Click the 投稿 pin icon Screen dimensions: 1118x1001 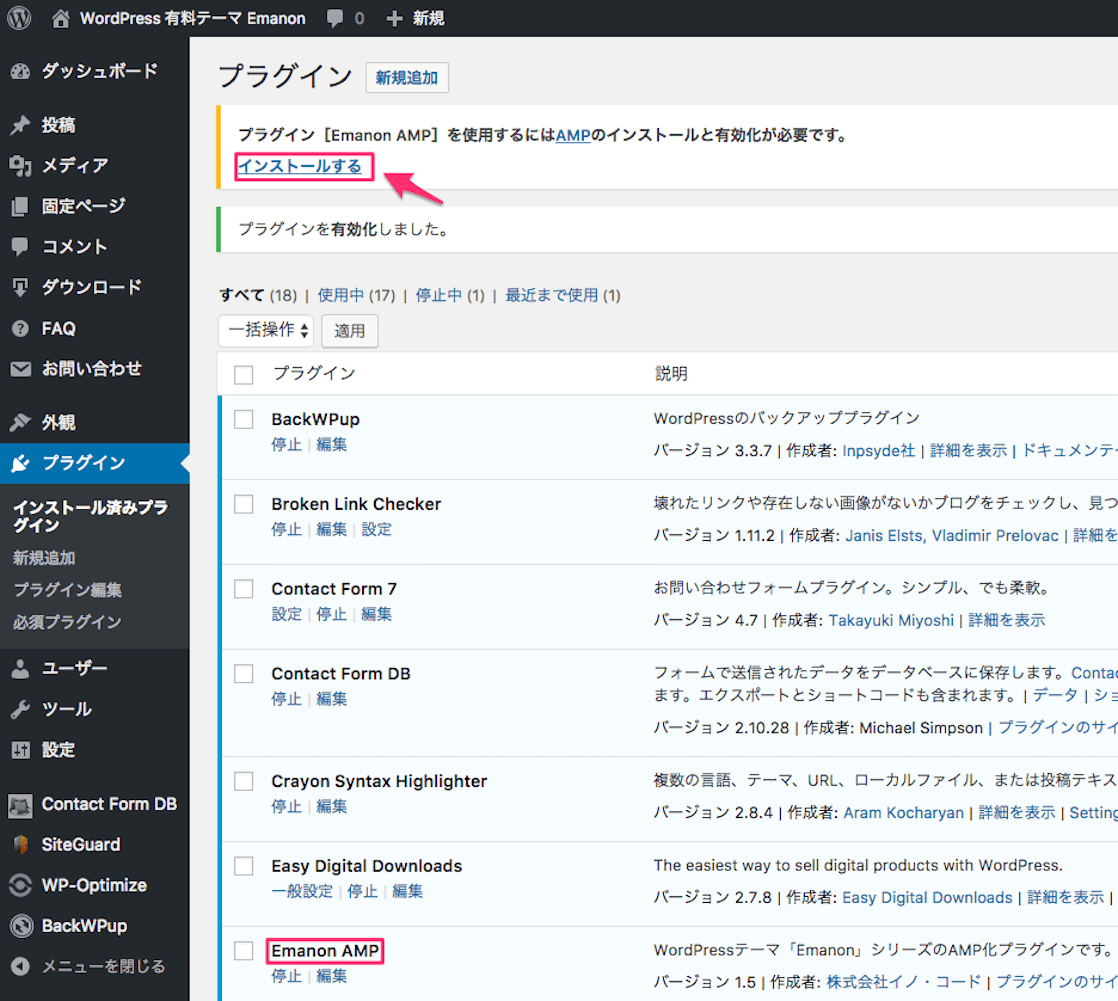click(x=21, y=125)
